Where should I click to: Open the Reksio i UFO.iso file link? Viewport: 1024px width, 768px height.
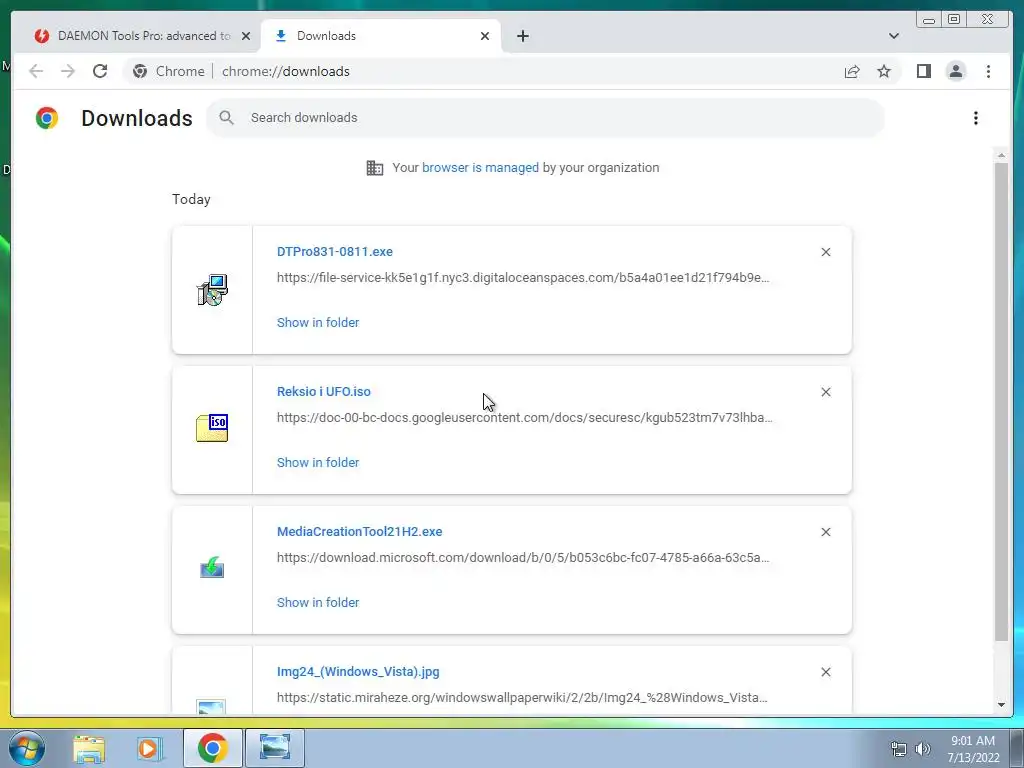click(x=323, y=391)
